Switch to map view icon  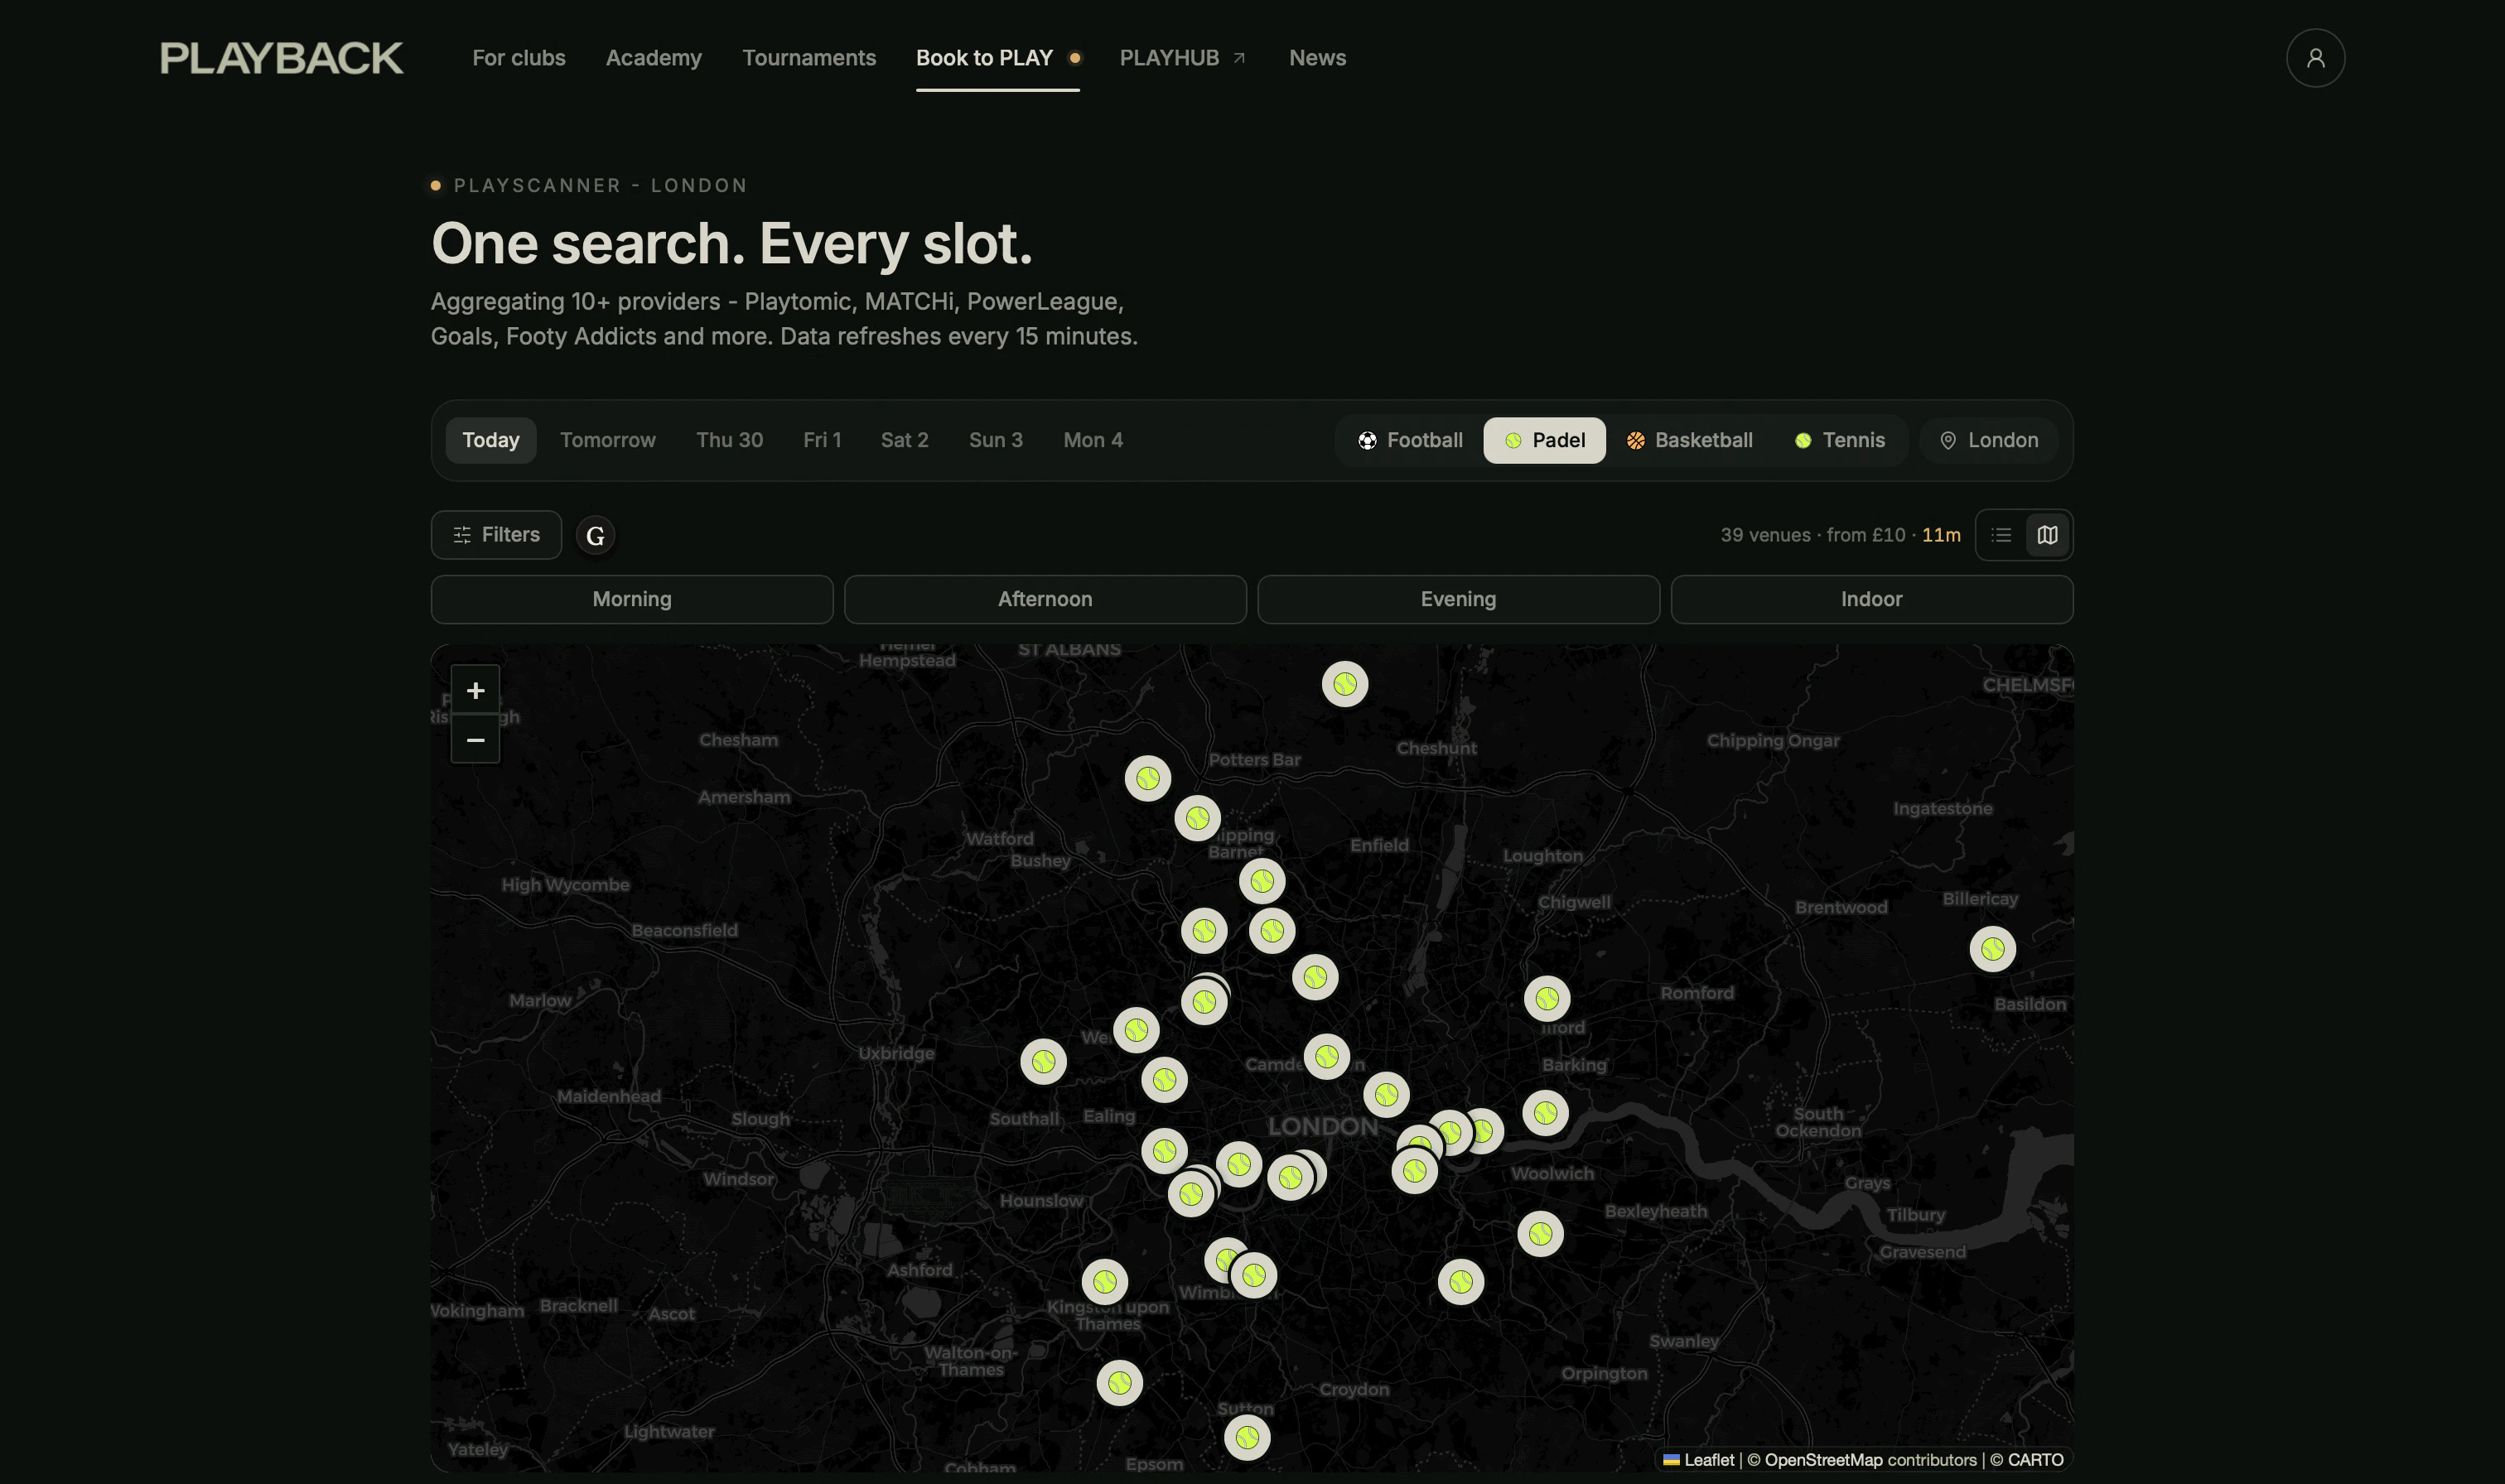(2047, 535)
